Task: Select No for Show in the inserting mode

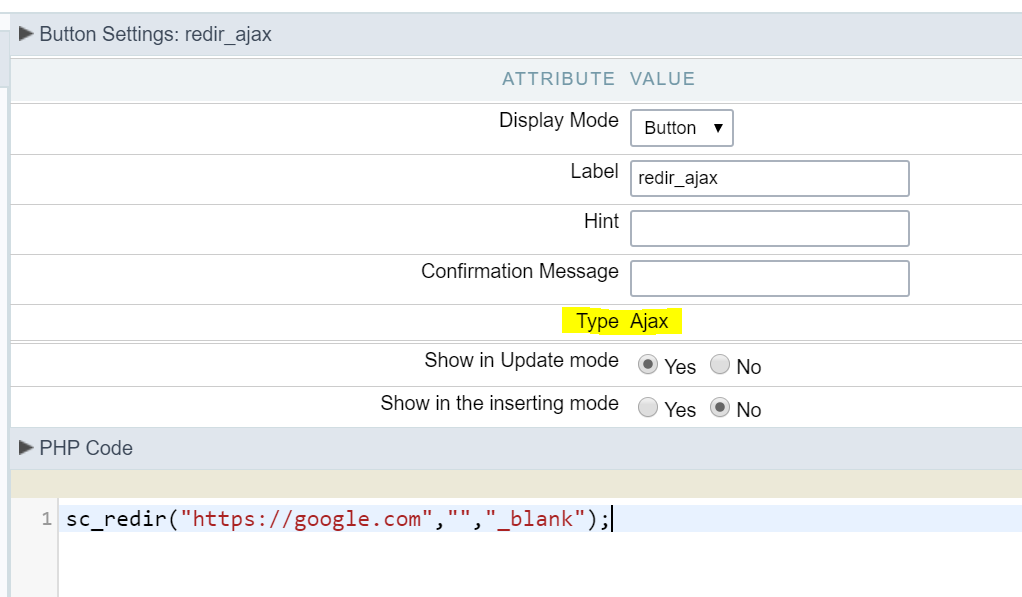Action: (x=720, y=407)
